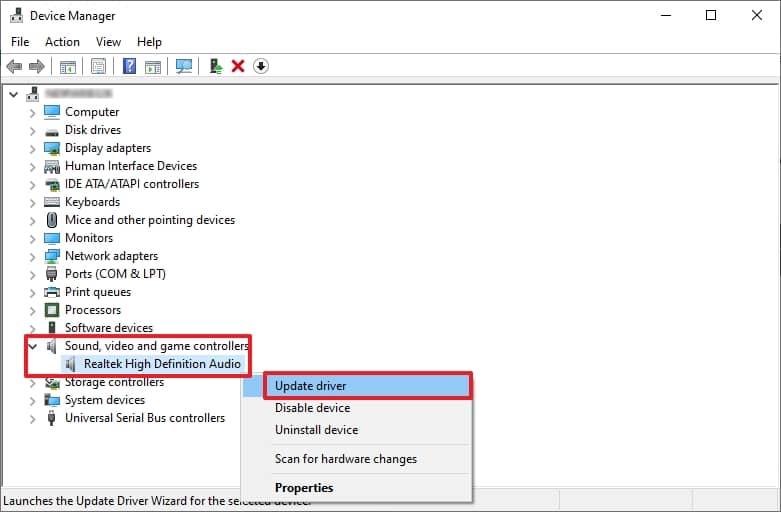
Task: Select the Ports (COM & LPT) row
Action: click(116, 274)
